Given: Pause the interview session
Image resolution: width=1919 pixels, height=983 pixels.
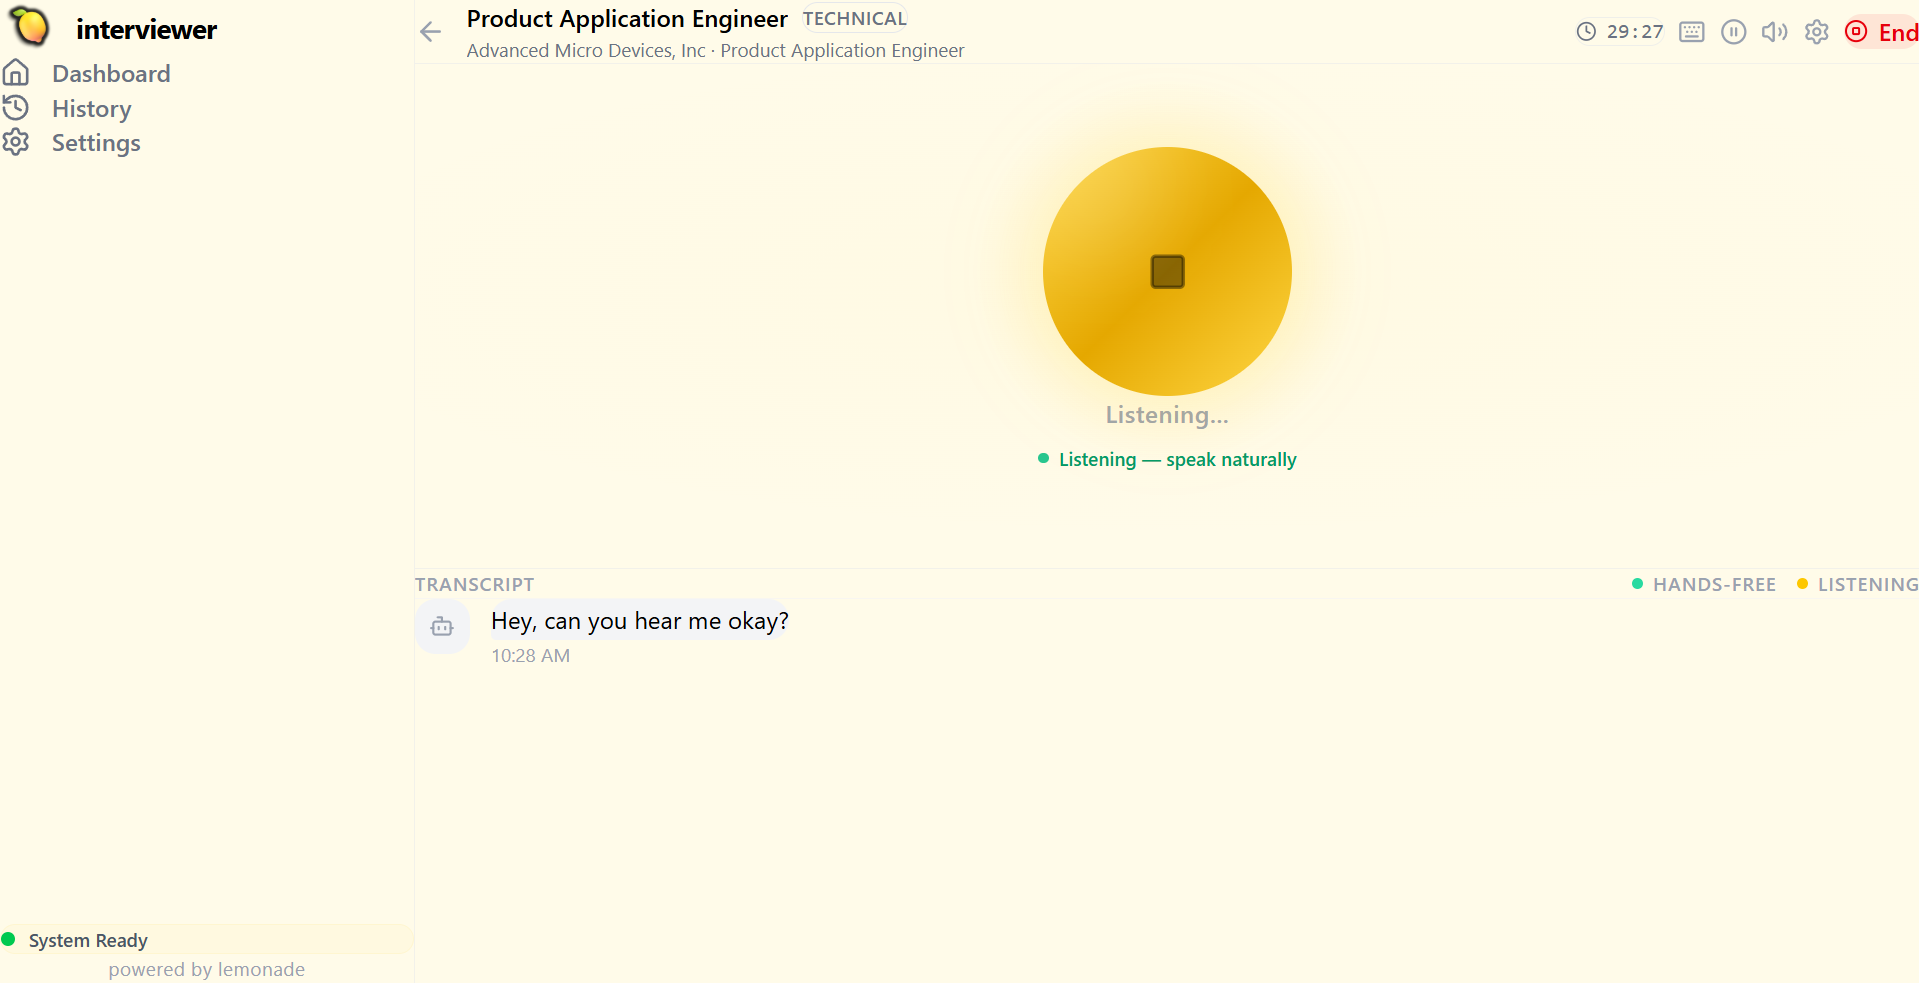Looking at the screenshot, I should click(x=1734, y=32).
